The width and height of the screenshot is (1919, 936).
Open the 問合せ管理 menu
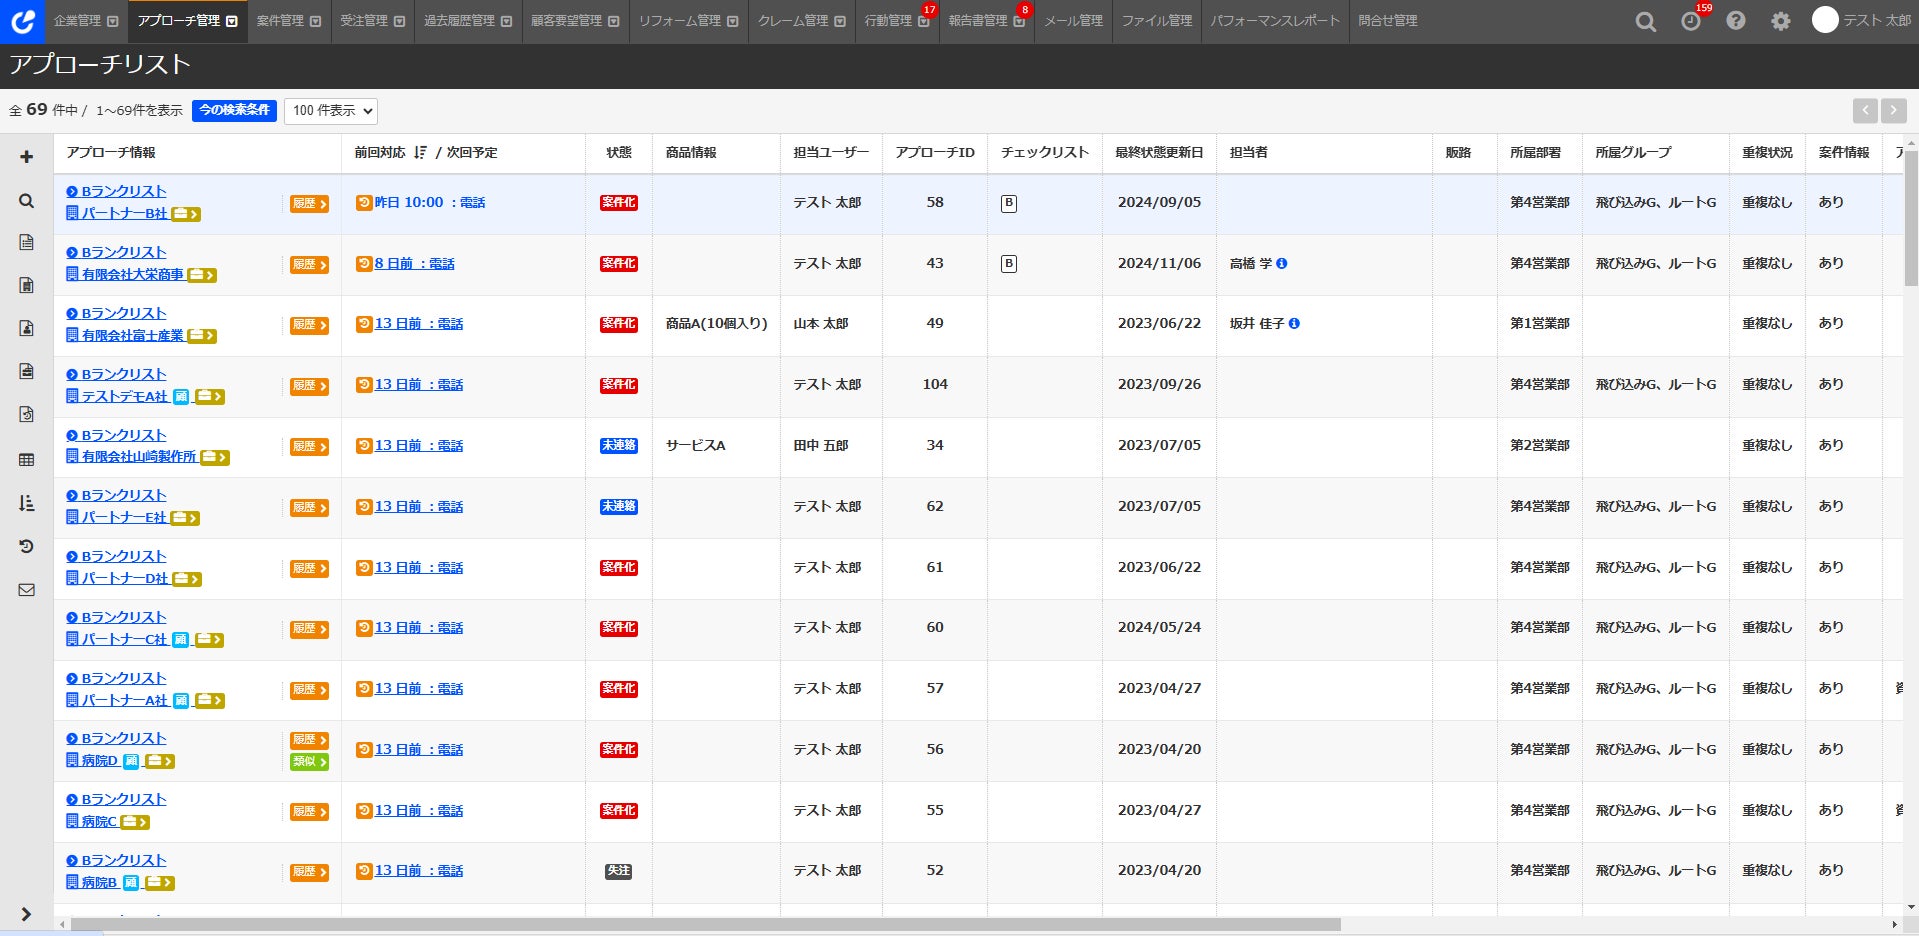pyautogui.click(x=1387, y=21)
